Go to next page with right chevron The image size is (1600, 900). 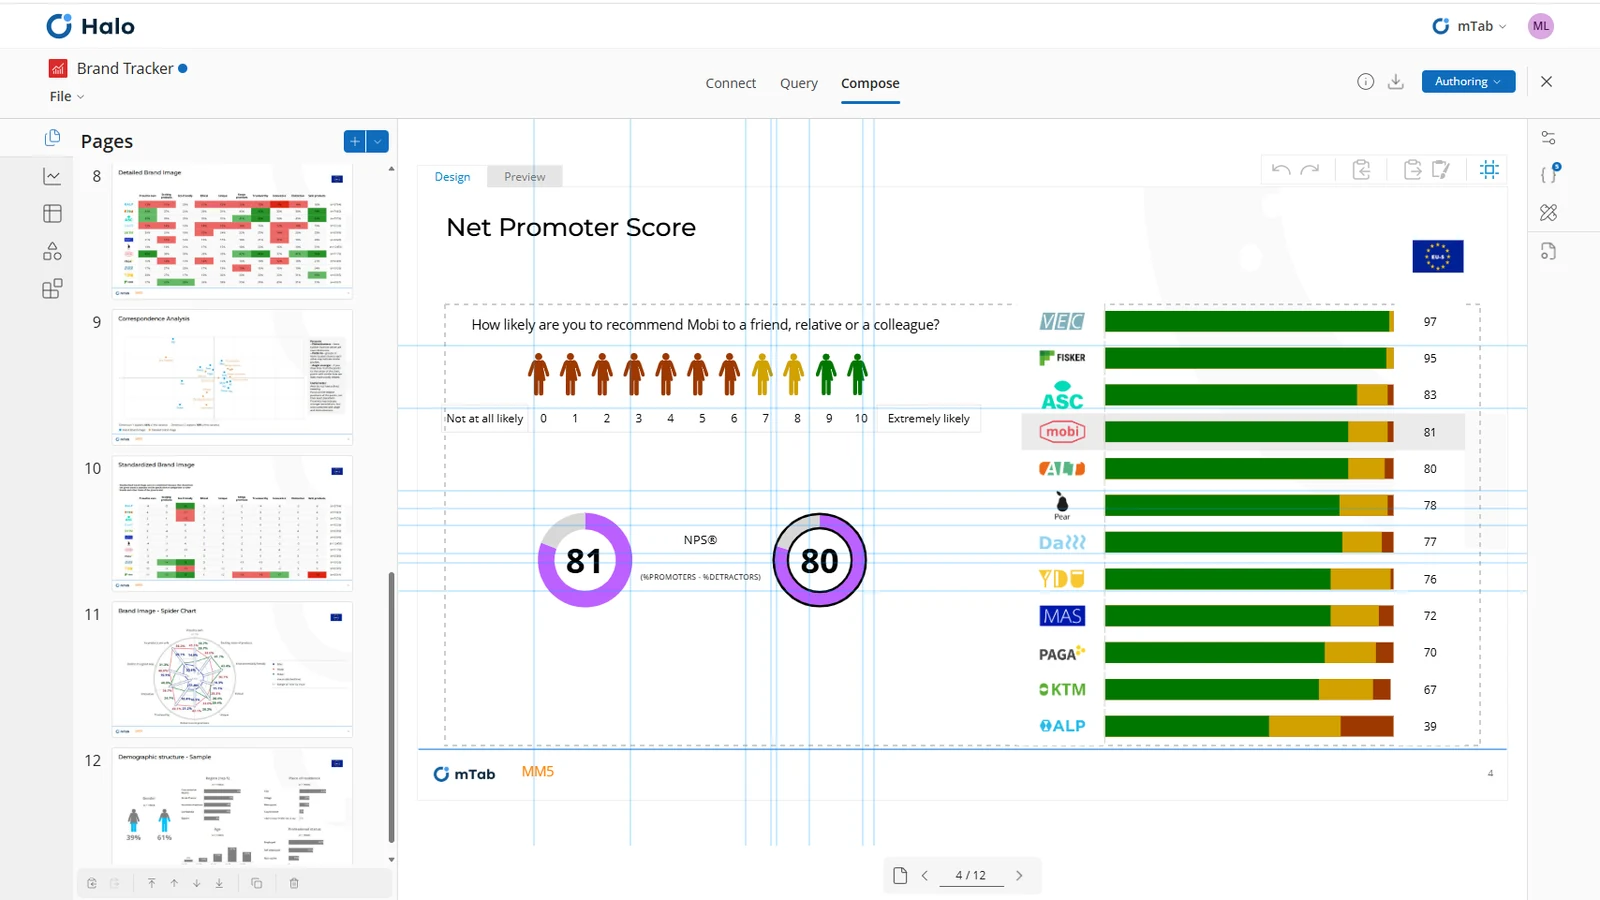(x=1019, y=875)
